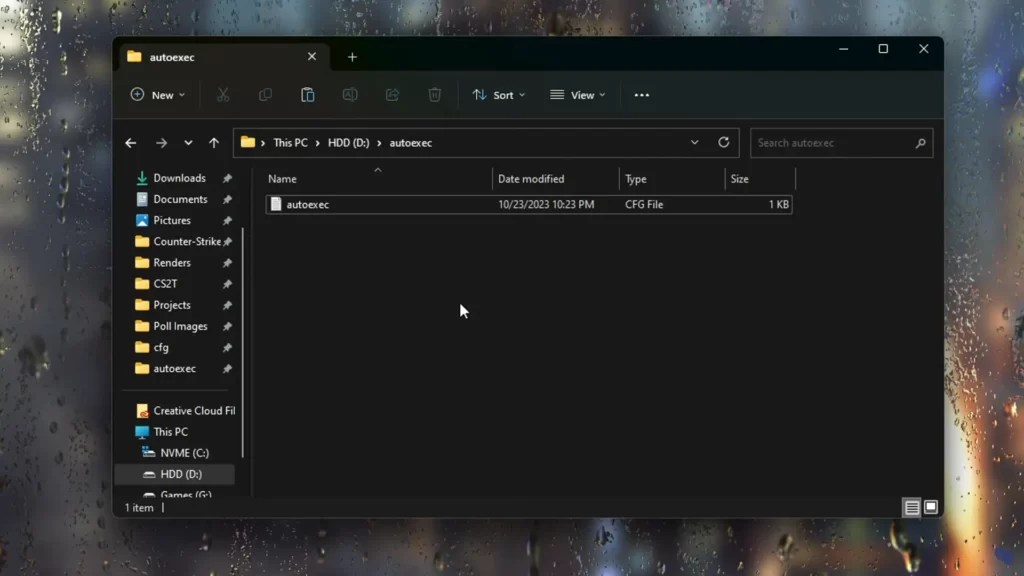
Task: Cut the selected file using scissors icon
Action: pos(223,95)
